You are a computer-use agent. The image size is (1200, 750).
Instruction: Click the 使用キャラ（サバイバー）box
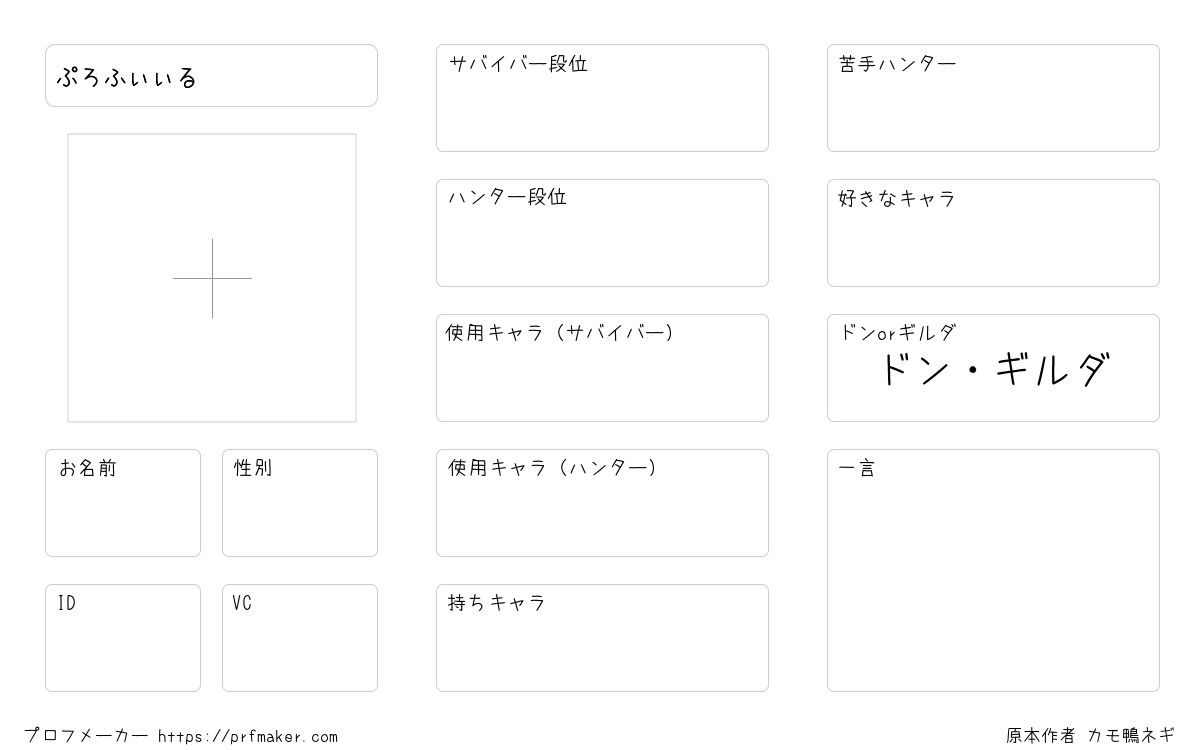(x=602, y=368)
